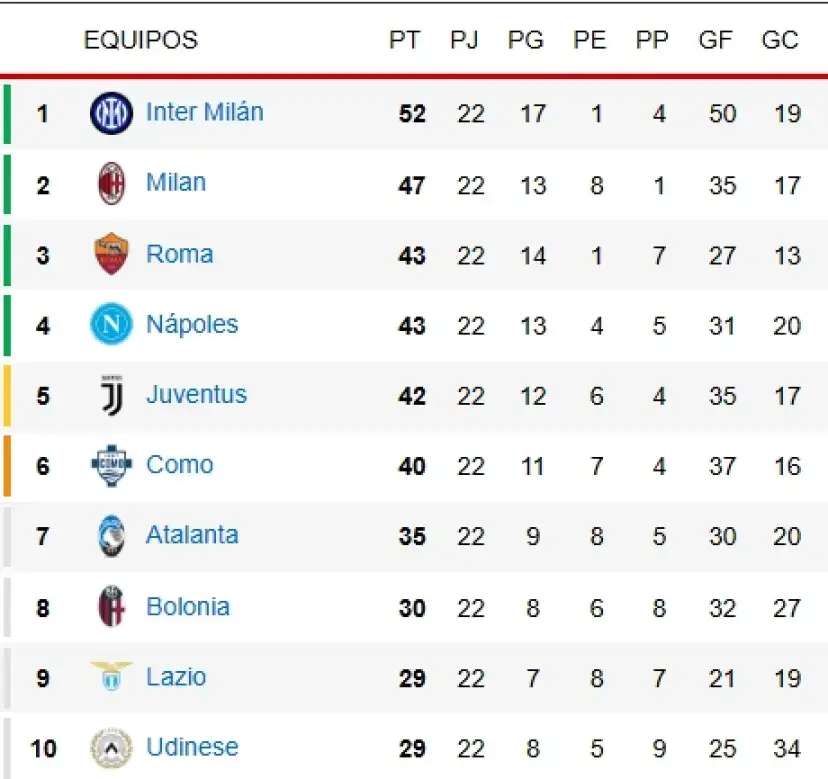828x779 pixels.
Task: Click the Atalanta club crest
Action: 111,536
